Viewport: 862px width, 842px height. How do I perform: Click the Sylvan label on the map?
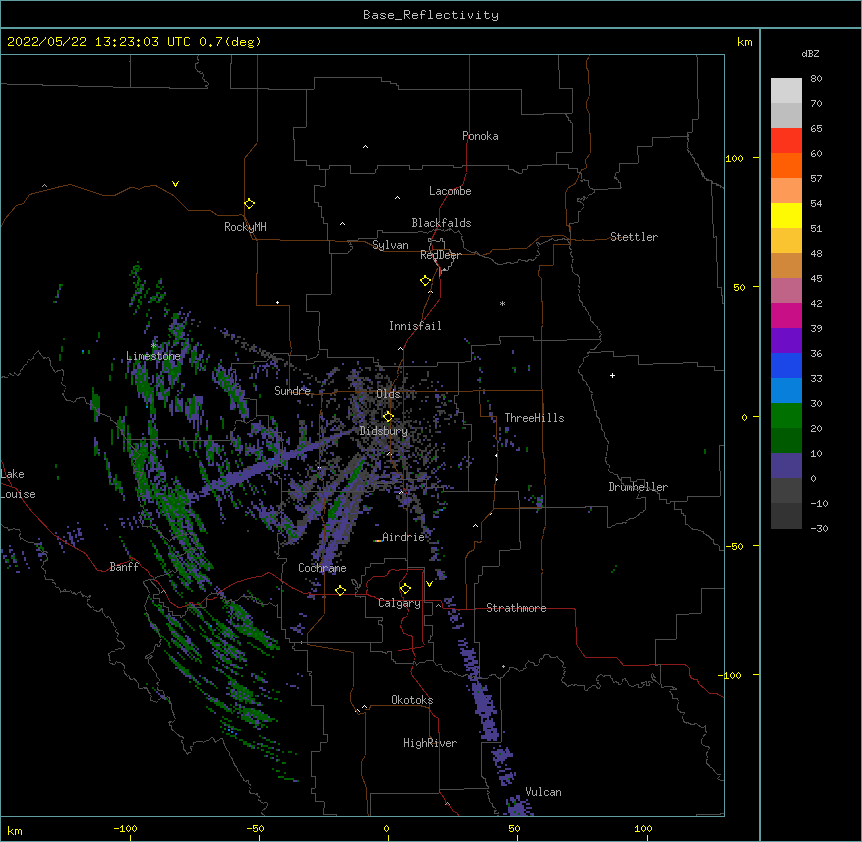coord(390,245)
